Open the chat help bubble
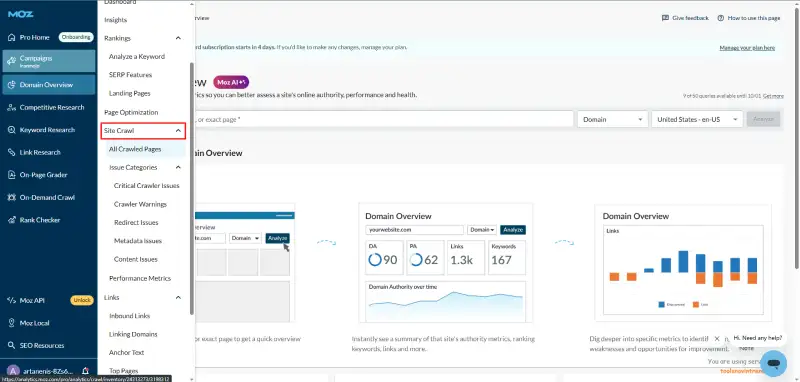The width and height of the screenshot is (800, 382). point(773,364)
